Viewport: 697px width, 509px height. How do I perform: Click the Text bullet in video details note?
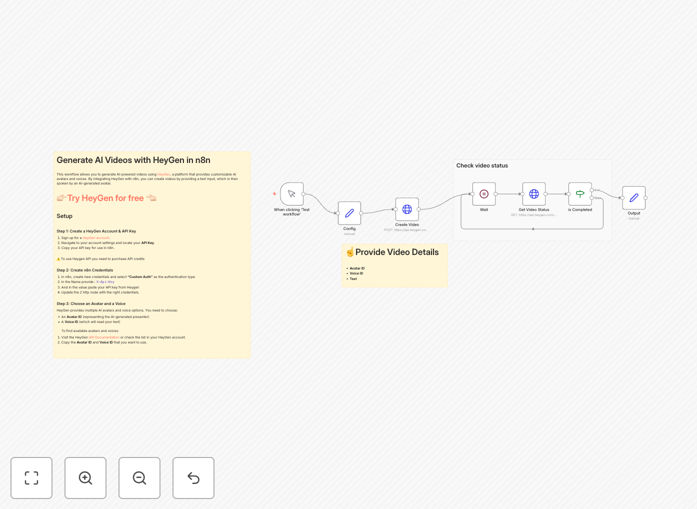(x=352, y=278)
